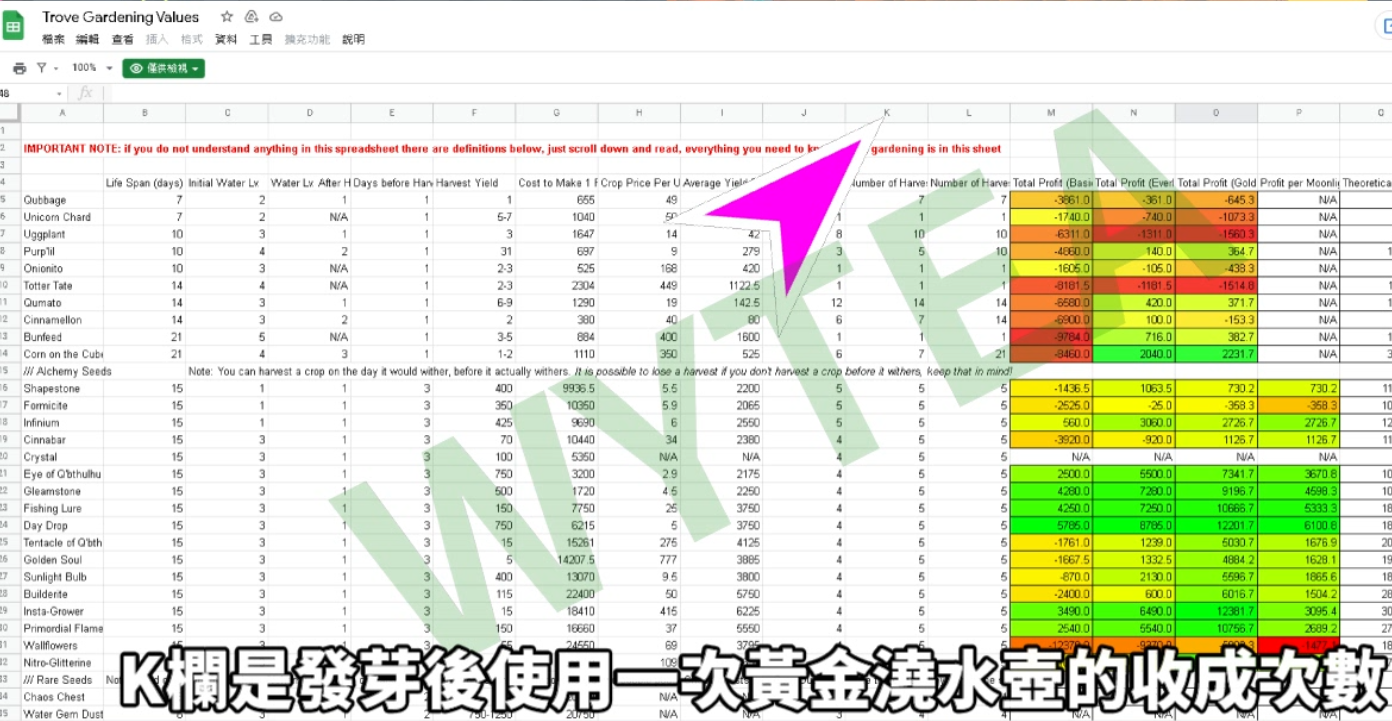The image size is (1392, 721).
Task: Select column P header
Action: click(x=1298, y=113)
